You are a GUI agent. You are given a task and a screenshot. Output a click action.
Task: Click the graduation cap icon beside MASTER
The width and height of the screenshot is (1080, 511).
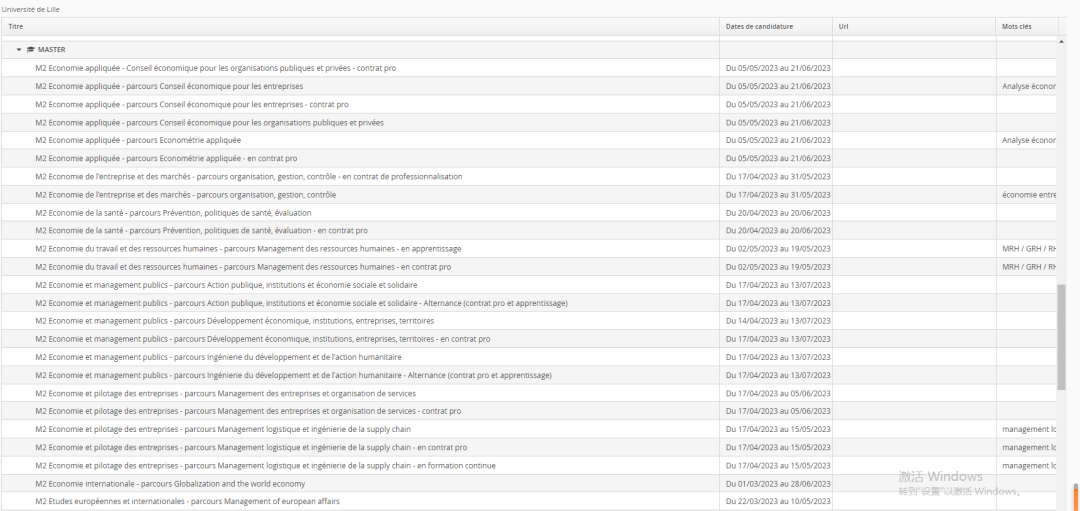pos(30,50)
